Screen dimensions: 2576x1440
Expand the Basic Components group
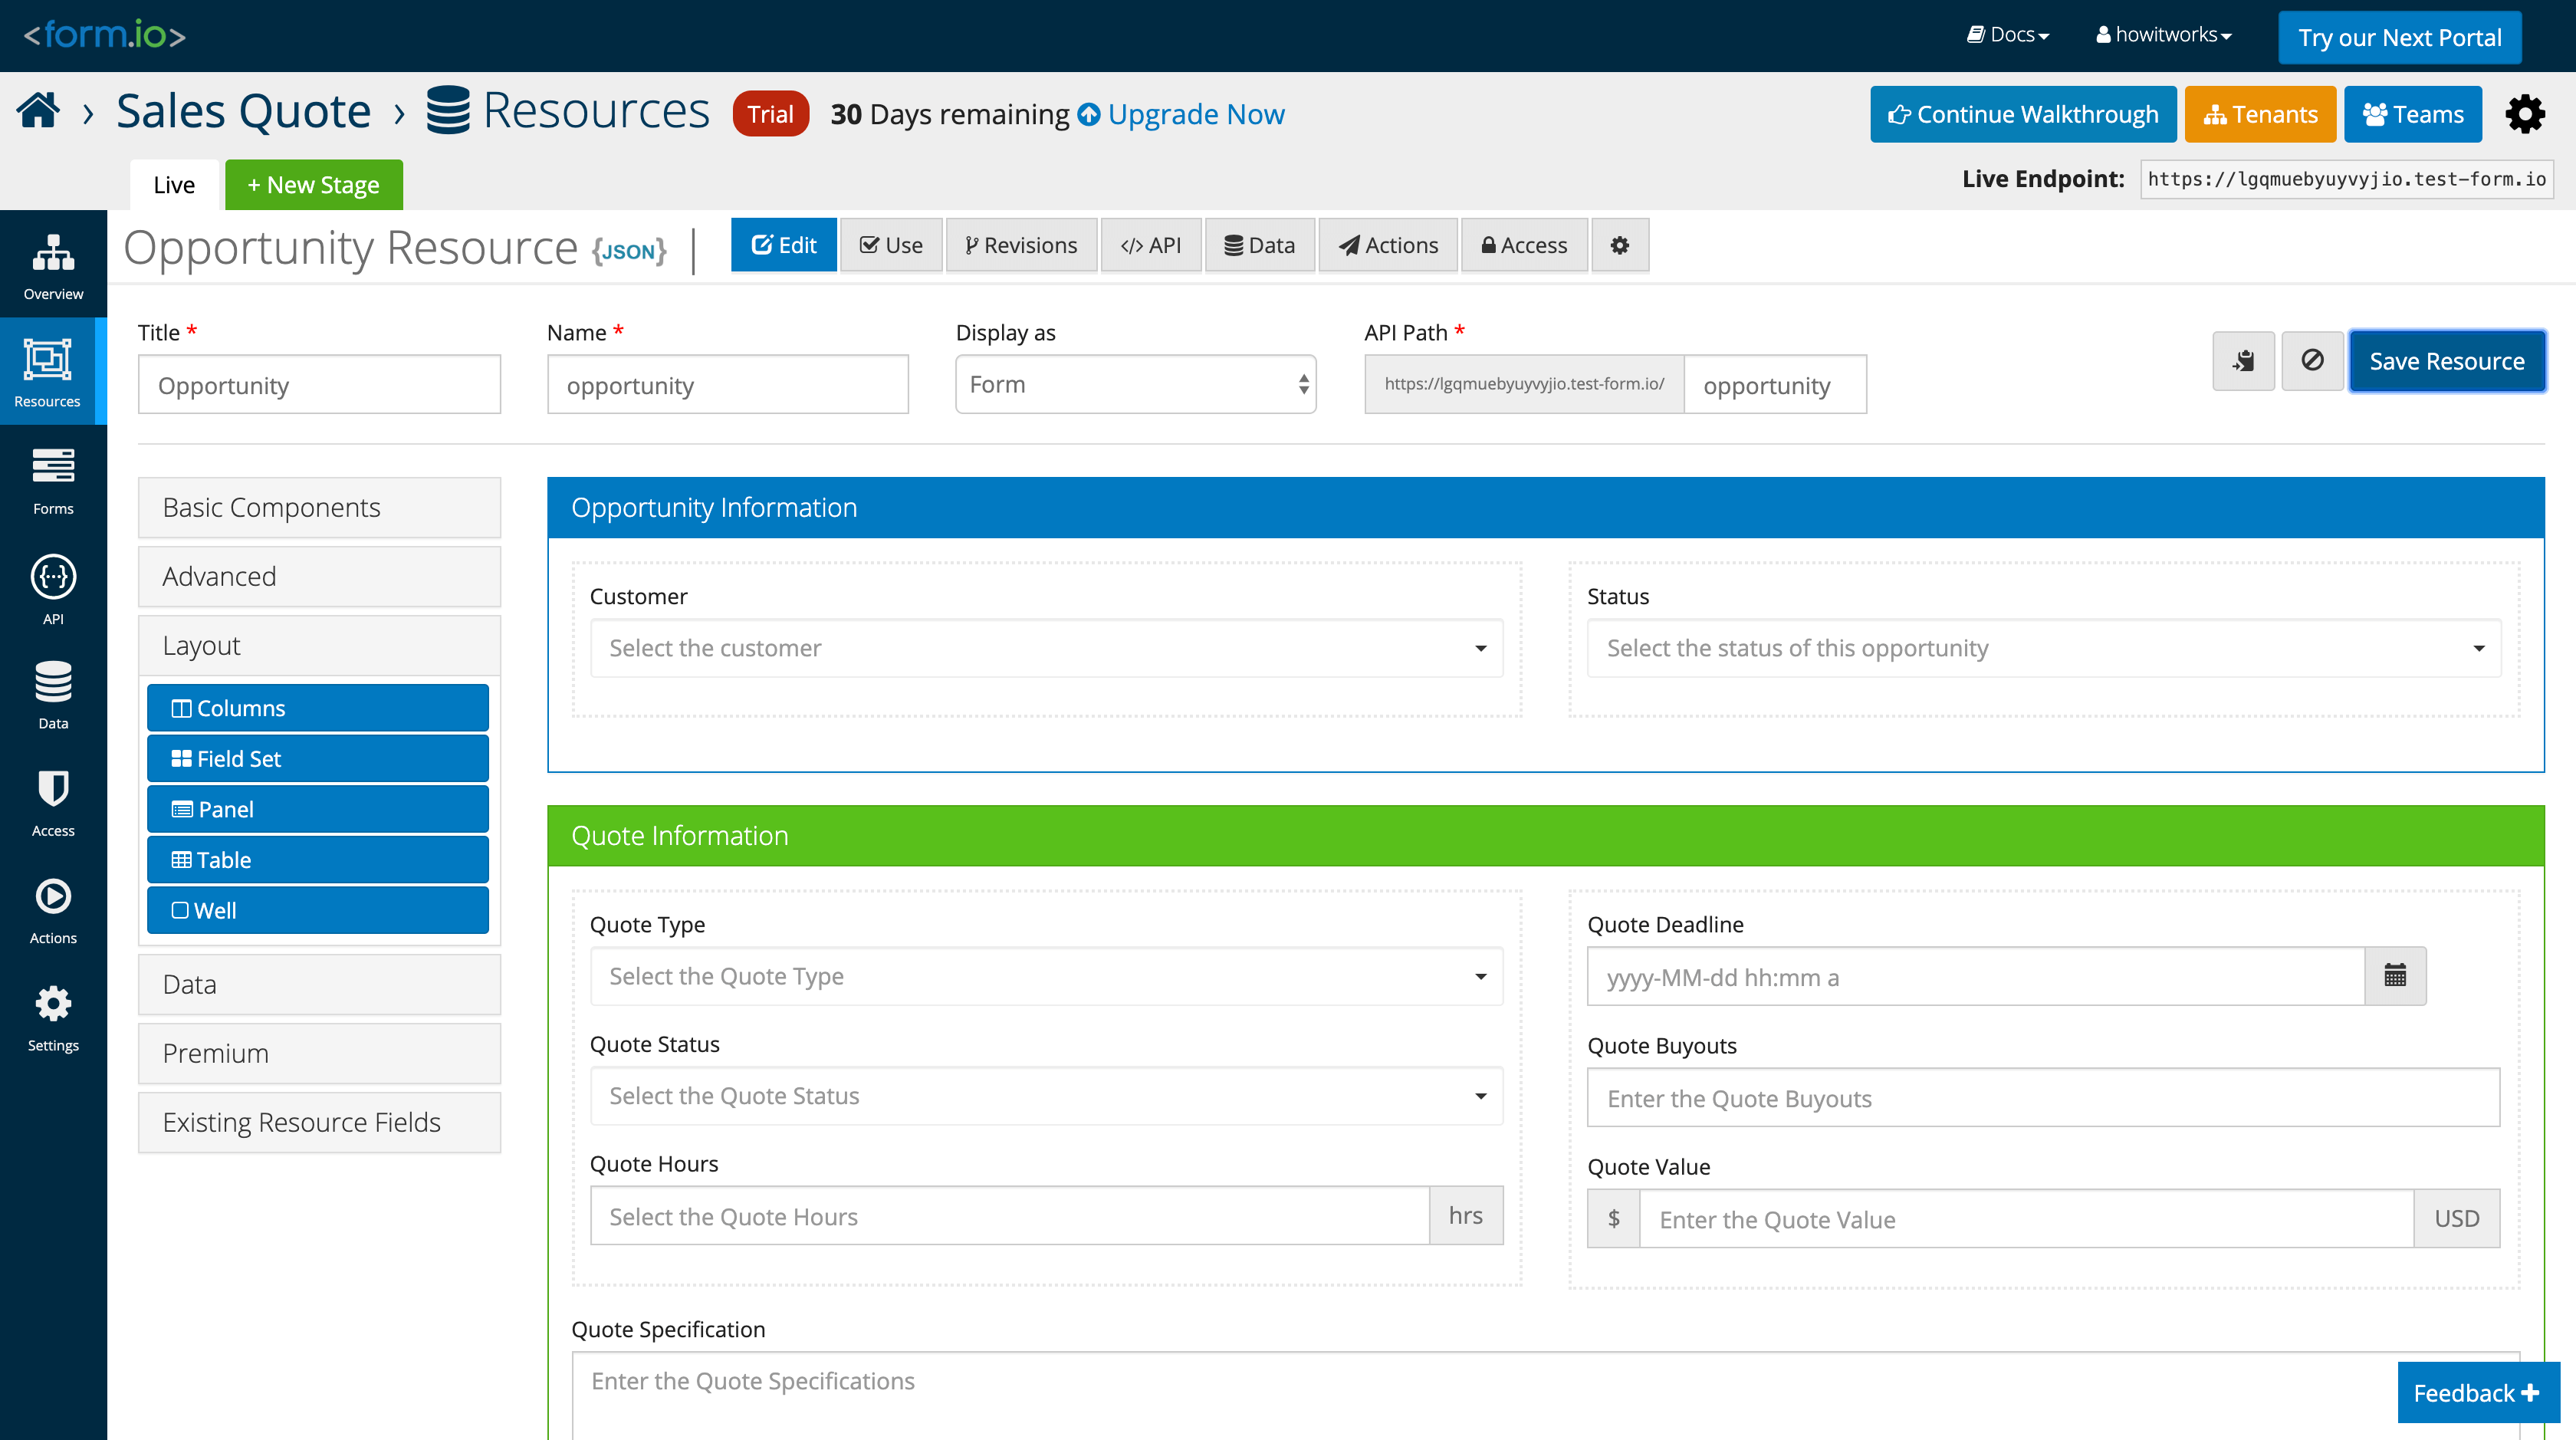(319, 508)
